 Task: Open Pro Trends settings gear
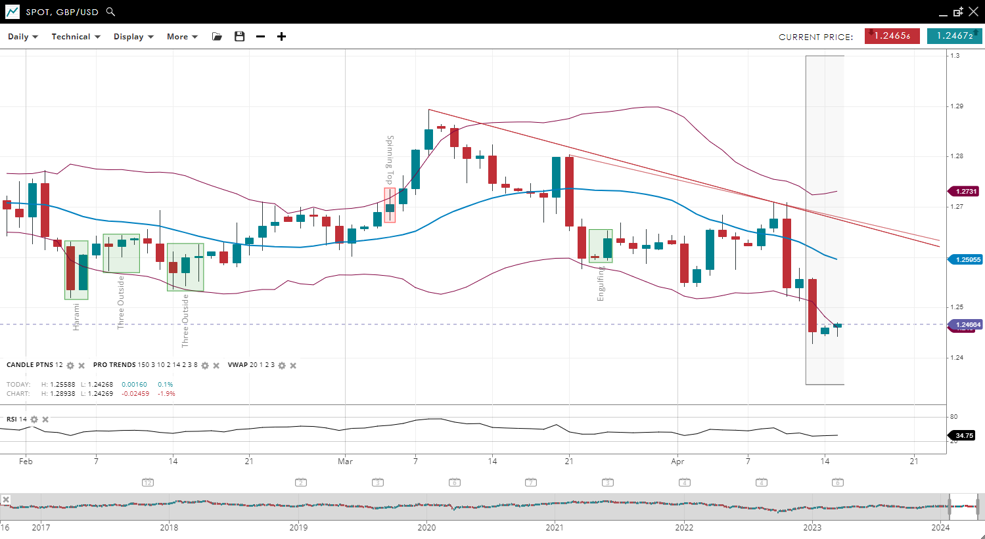(x=205, y=366)
